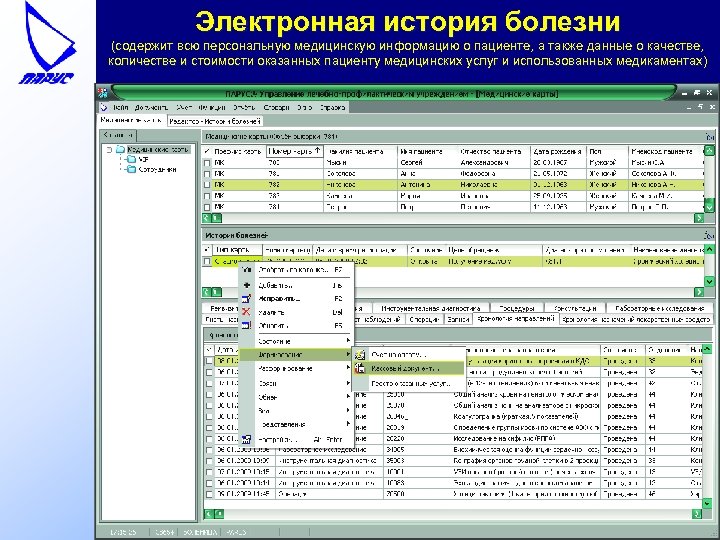Select the 'Сотрудники' tree item

tap(158, 169)
